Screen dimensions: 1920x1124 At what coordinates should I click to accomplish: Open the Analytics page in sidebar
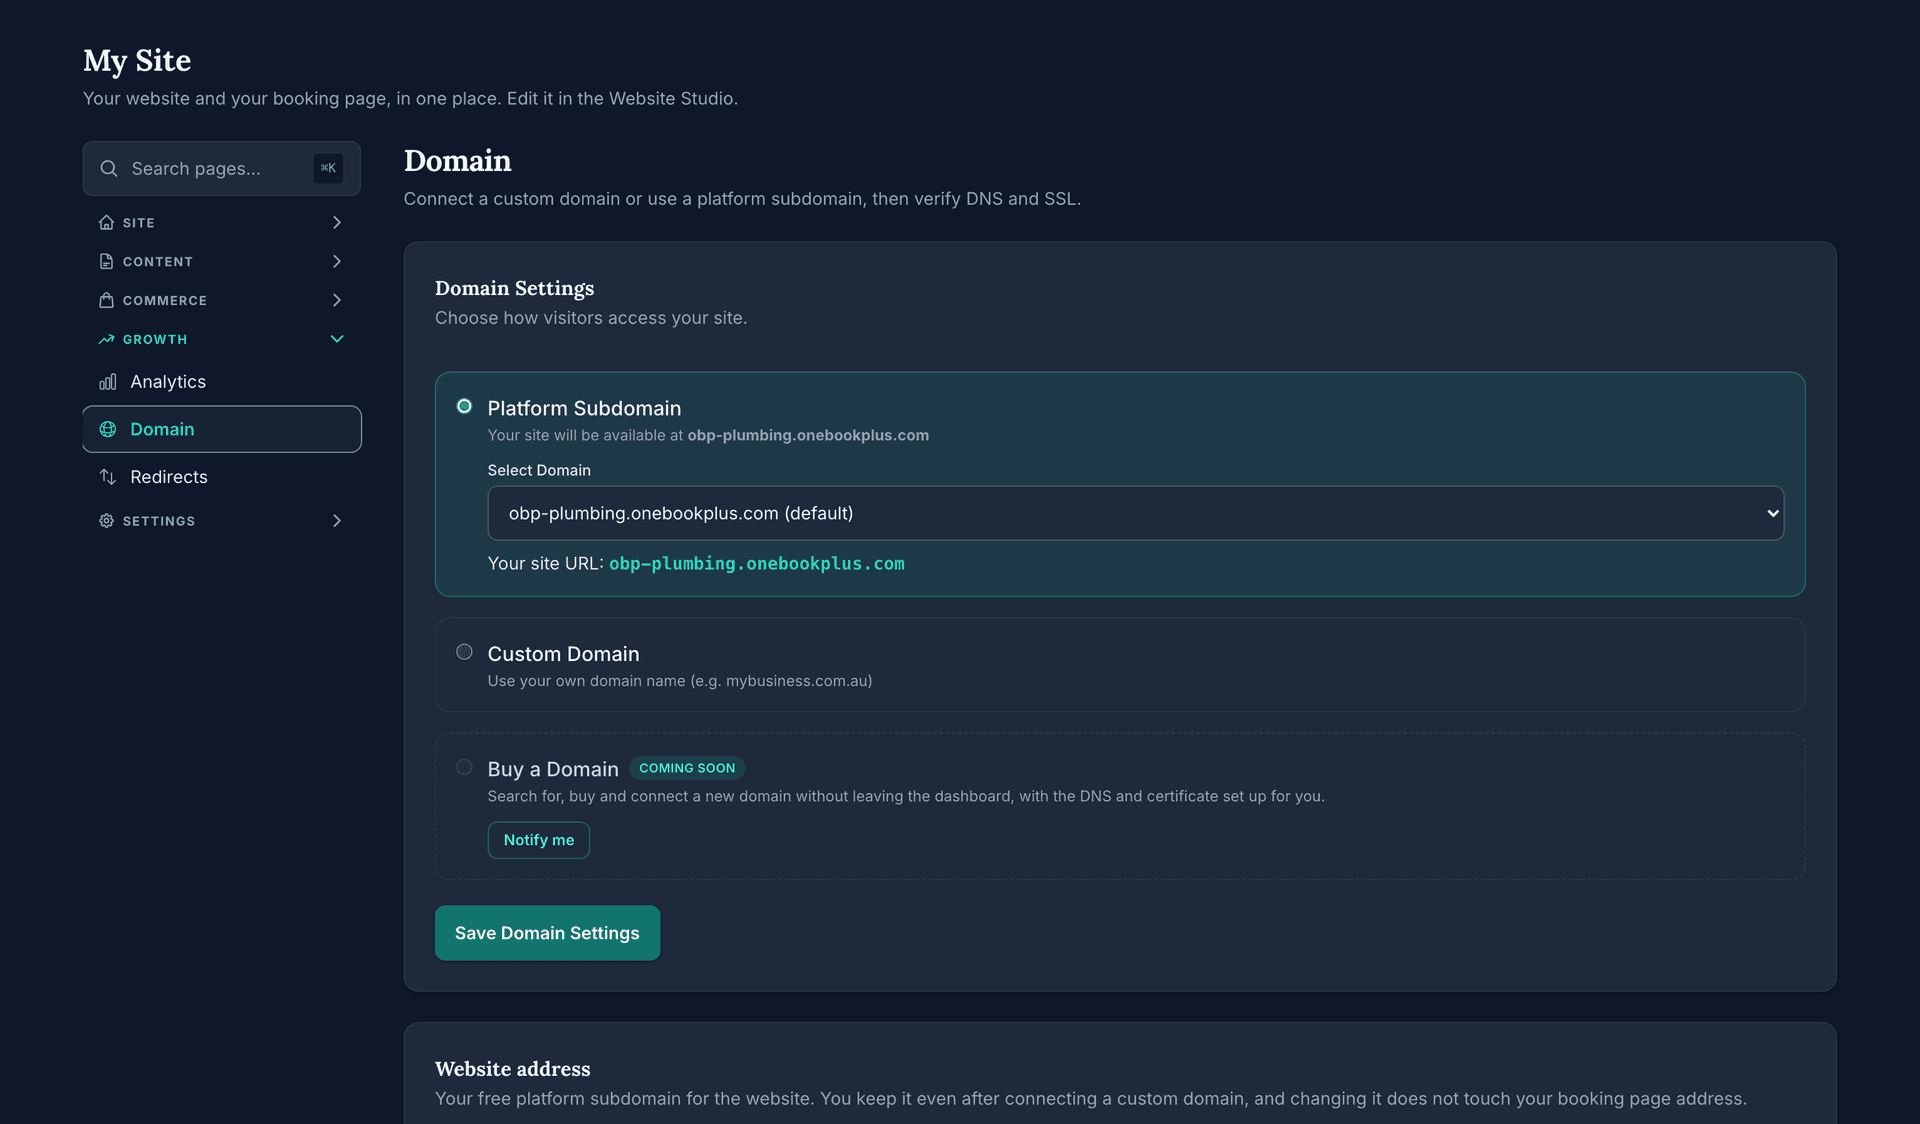pyautogui.click(x=222, y=382)
